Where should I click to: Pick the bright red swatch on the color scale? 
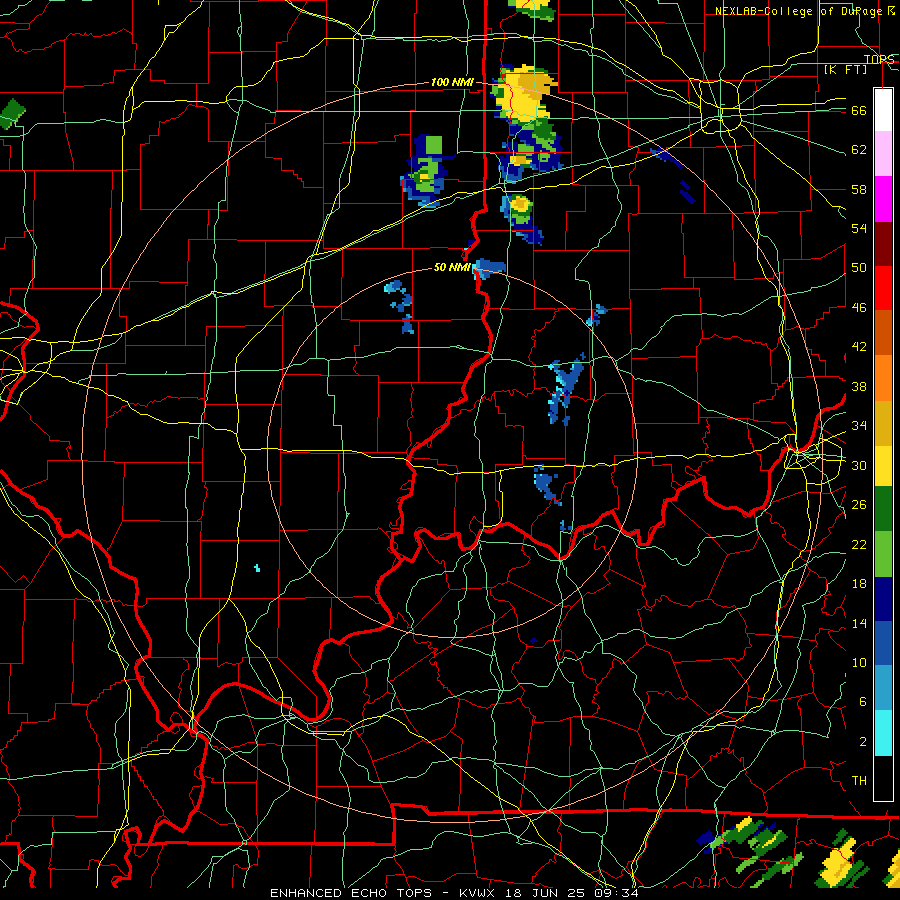883,288
